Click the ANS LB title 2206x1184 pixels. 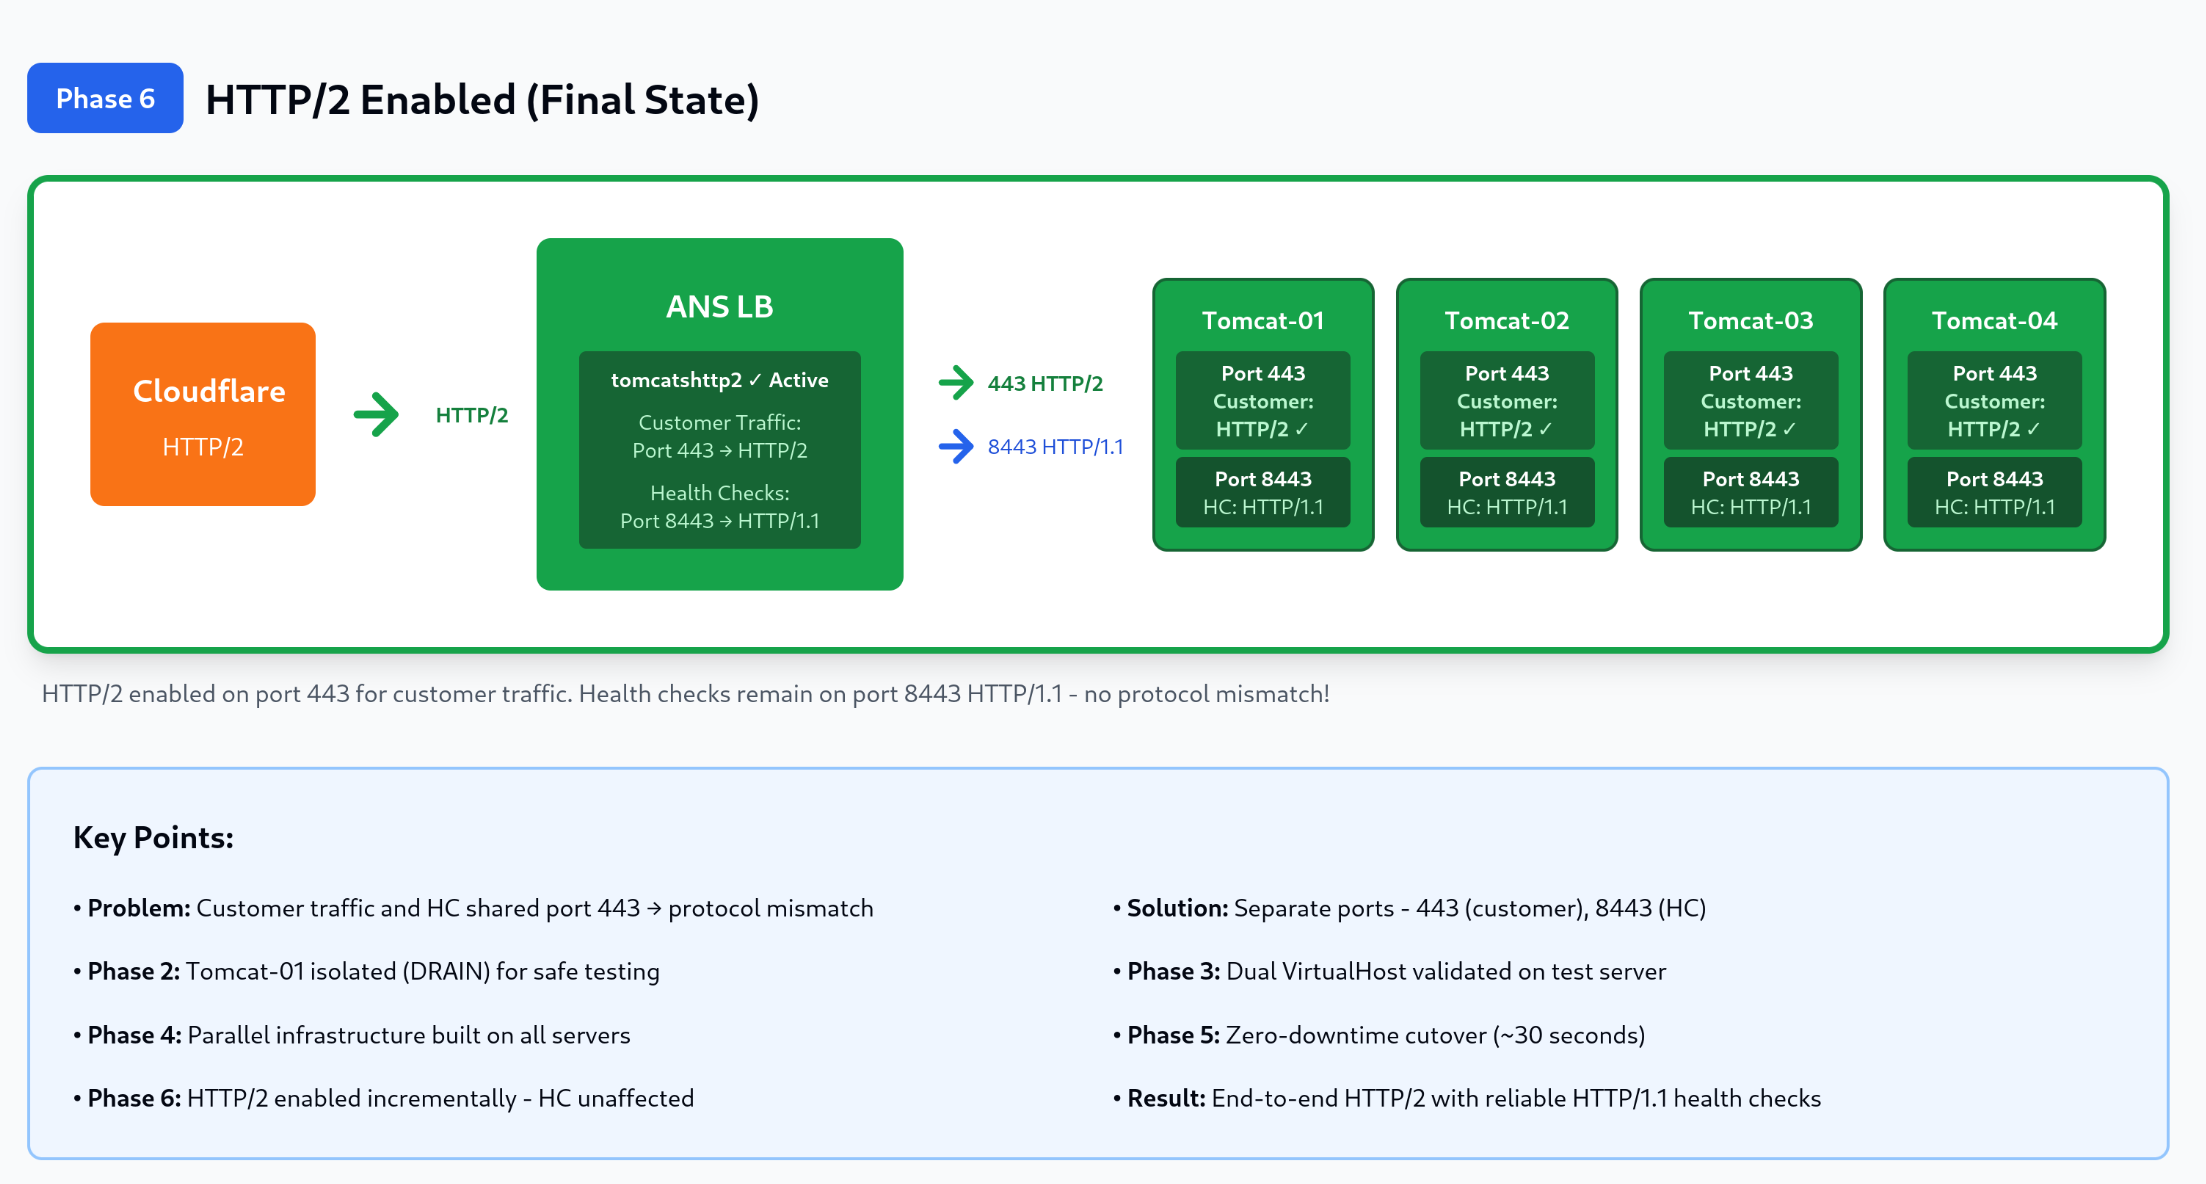(x=719, y=306)
